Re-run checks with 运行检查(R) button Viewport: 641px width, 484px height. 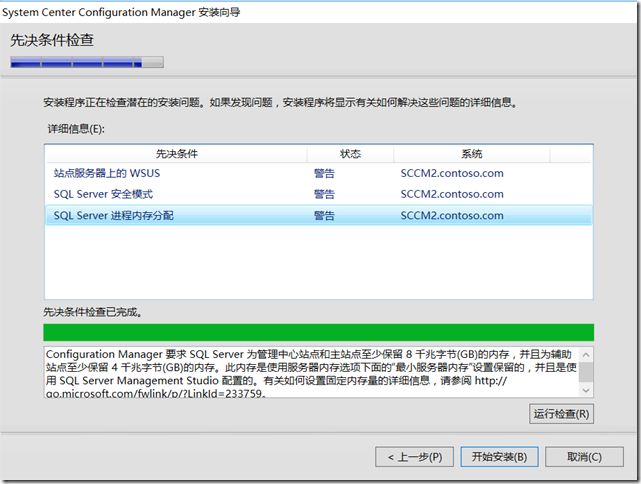[561, 414]
